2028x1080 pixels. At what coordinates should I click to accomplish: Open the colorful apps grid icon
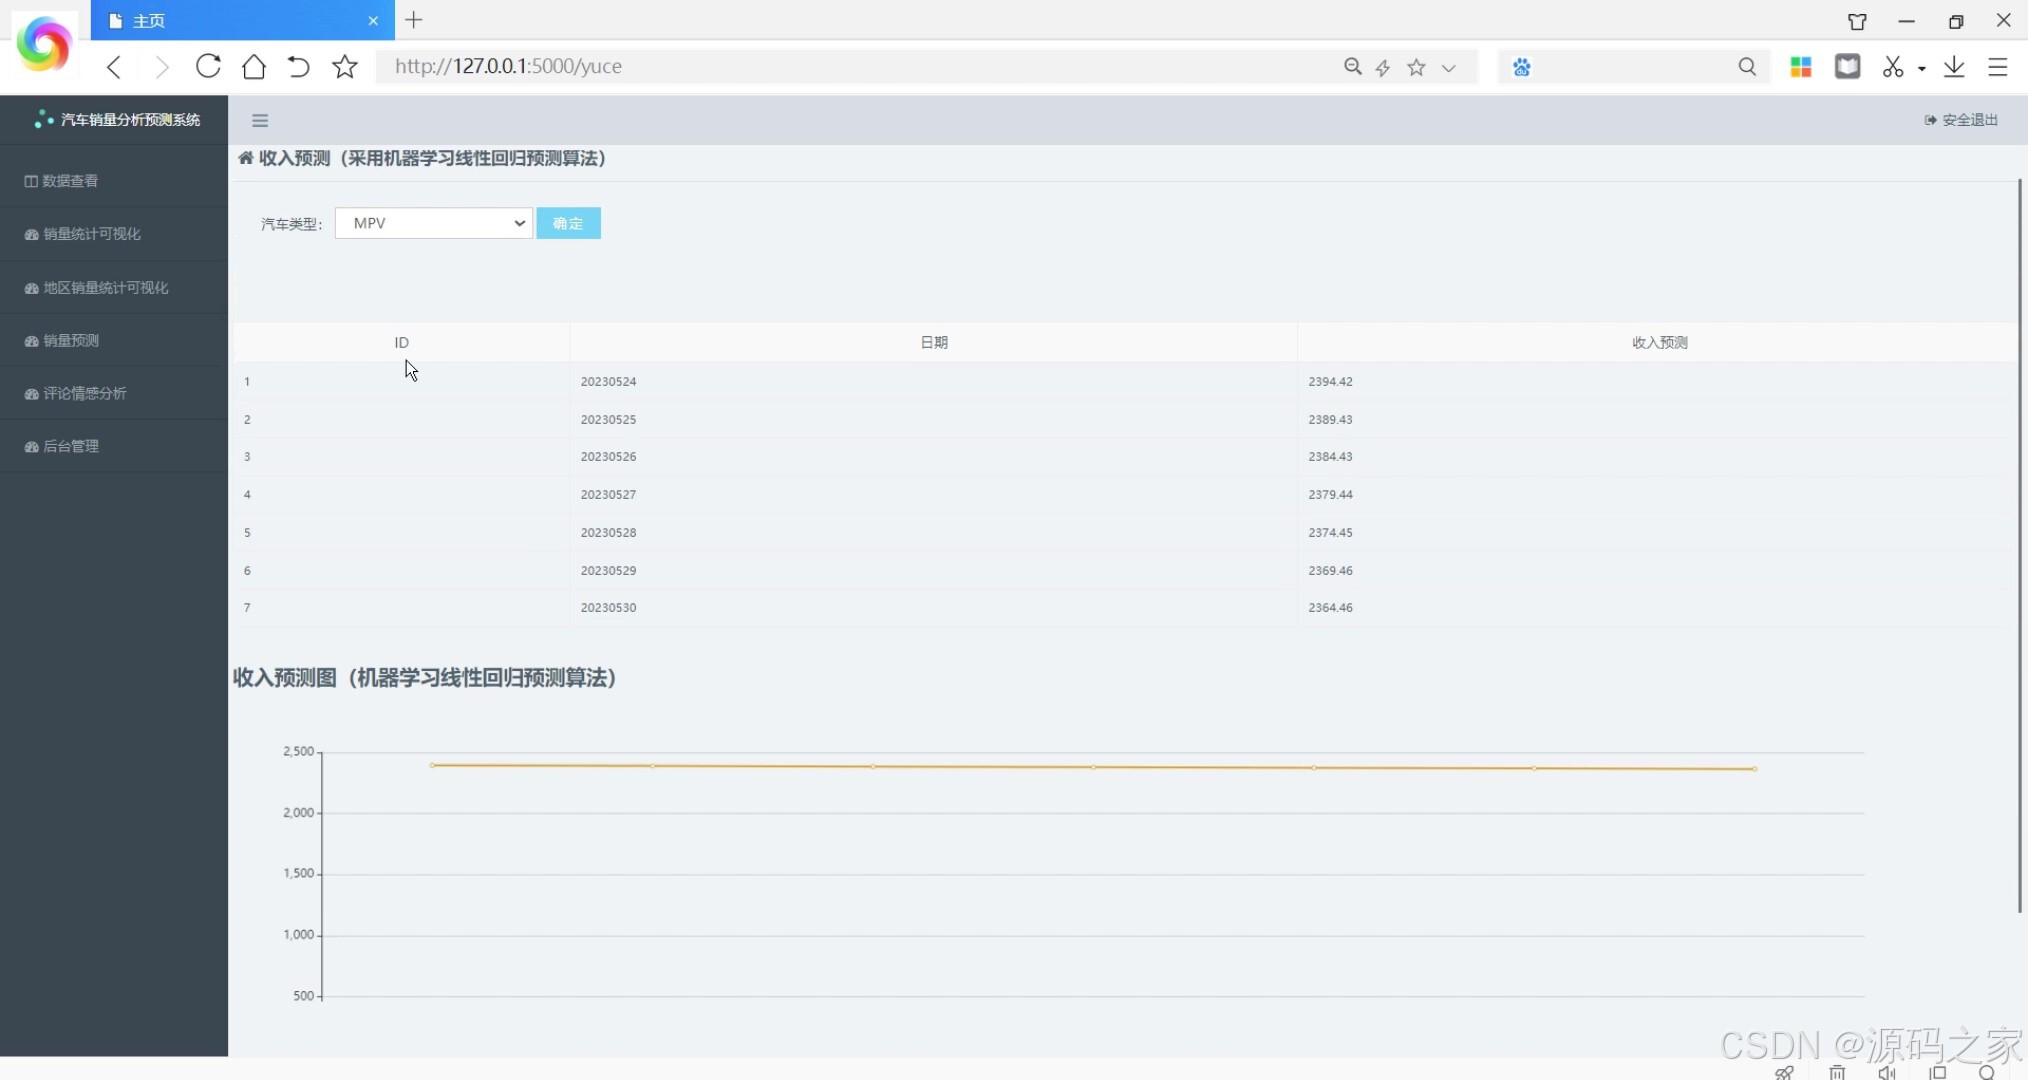(1801, 66)
